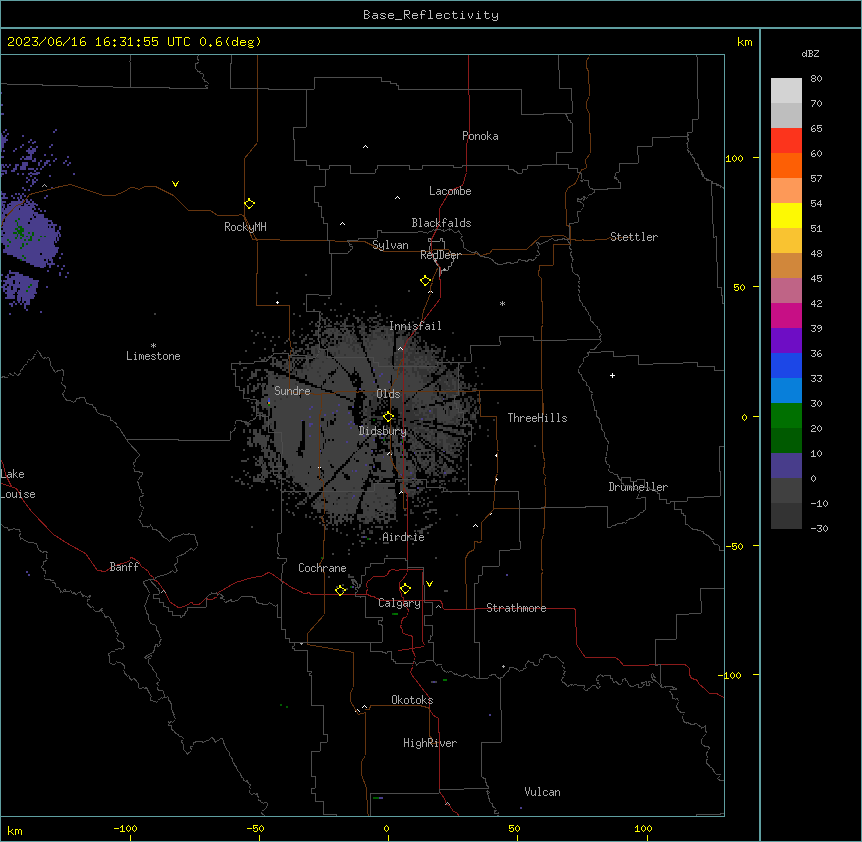Select the HighRiver label

pyautogui.click(x=430, y=743)
